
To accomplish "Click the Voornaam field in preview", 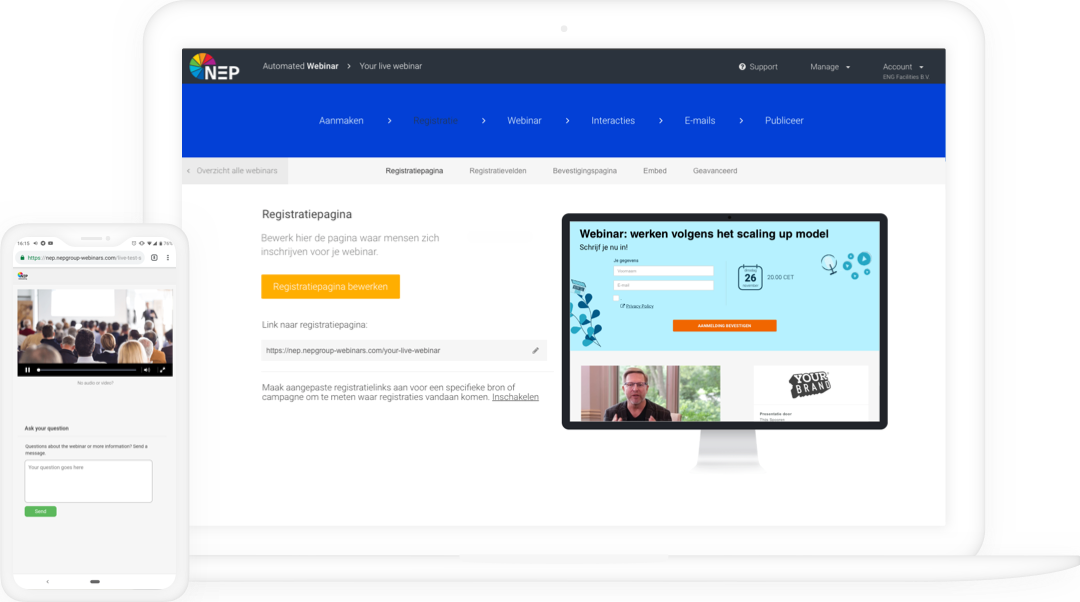I will tap(663, 271).
